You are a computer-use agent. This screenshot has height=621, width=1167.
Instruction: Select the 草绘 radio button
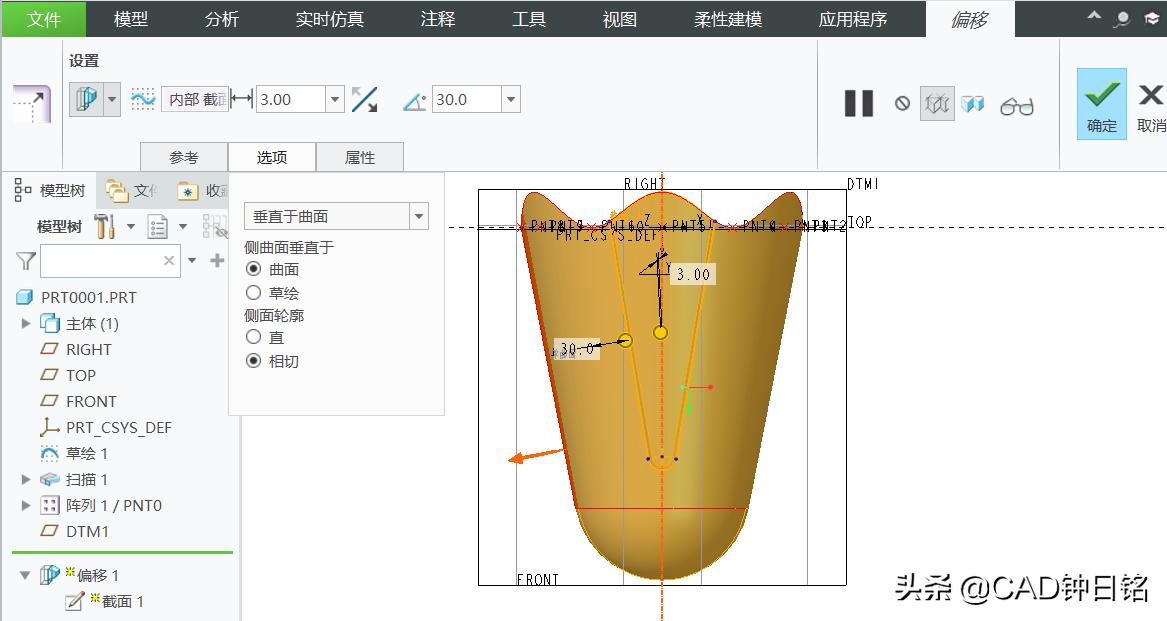tap(254, 293)
